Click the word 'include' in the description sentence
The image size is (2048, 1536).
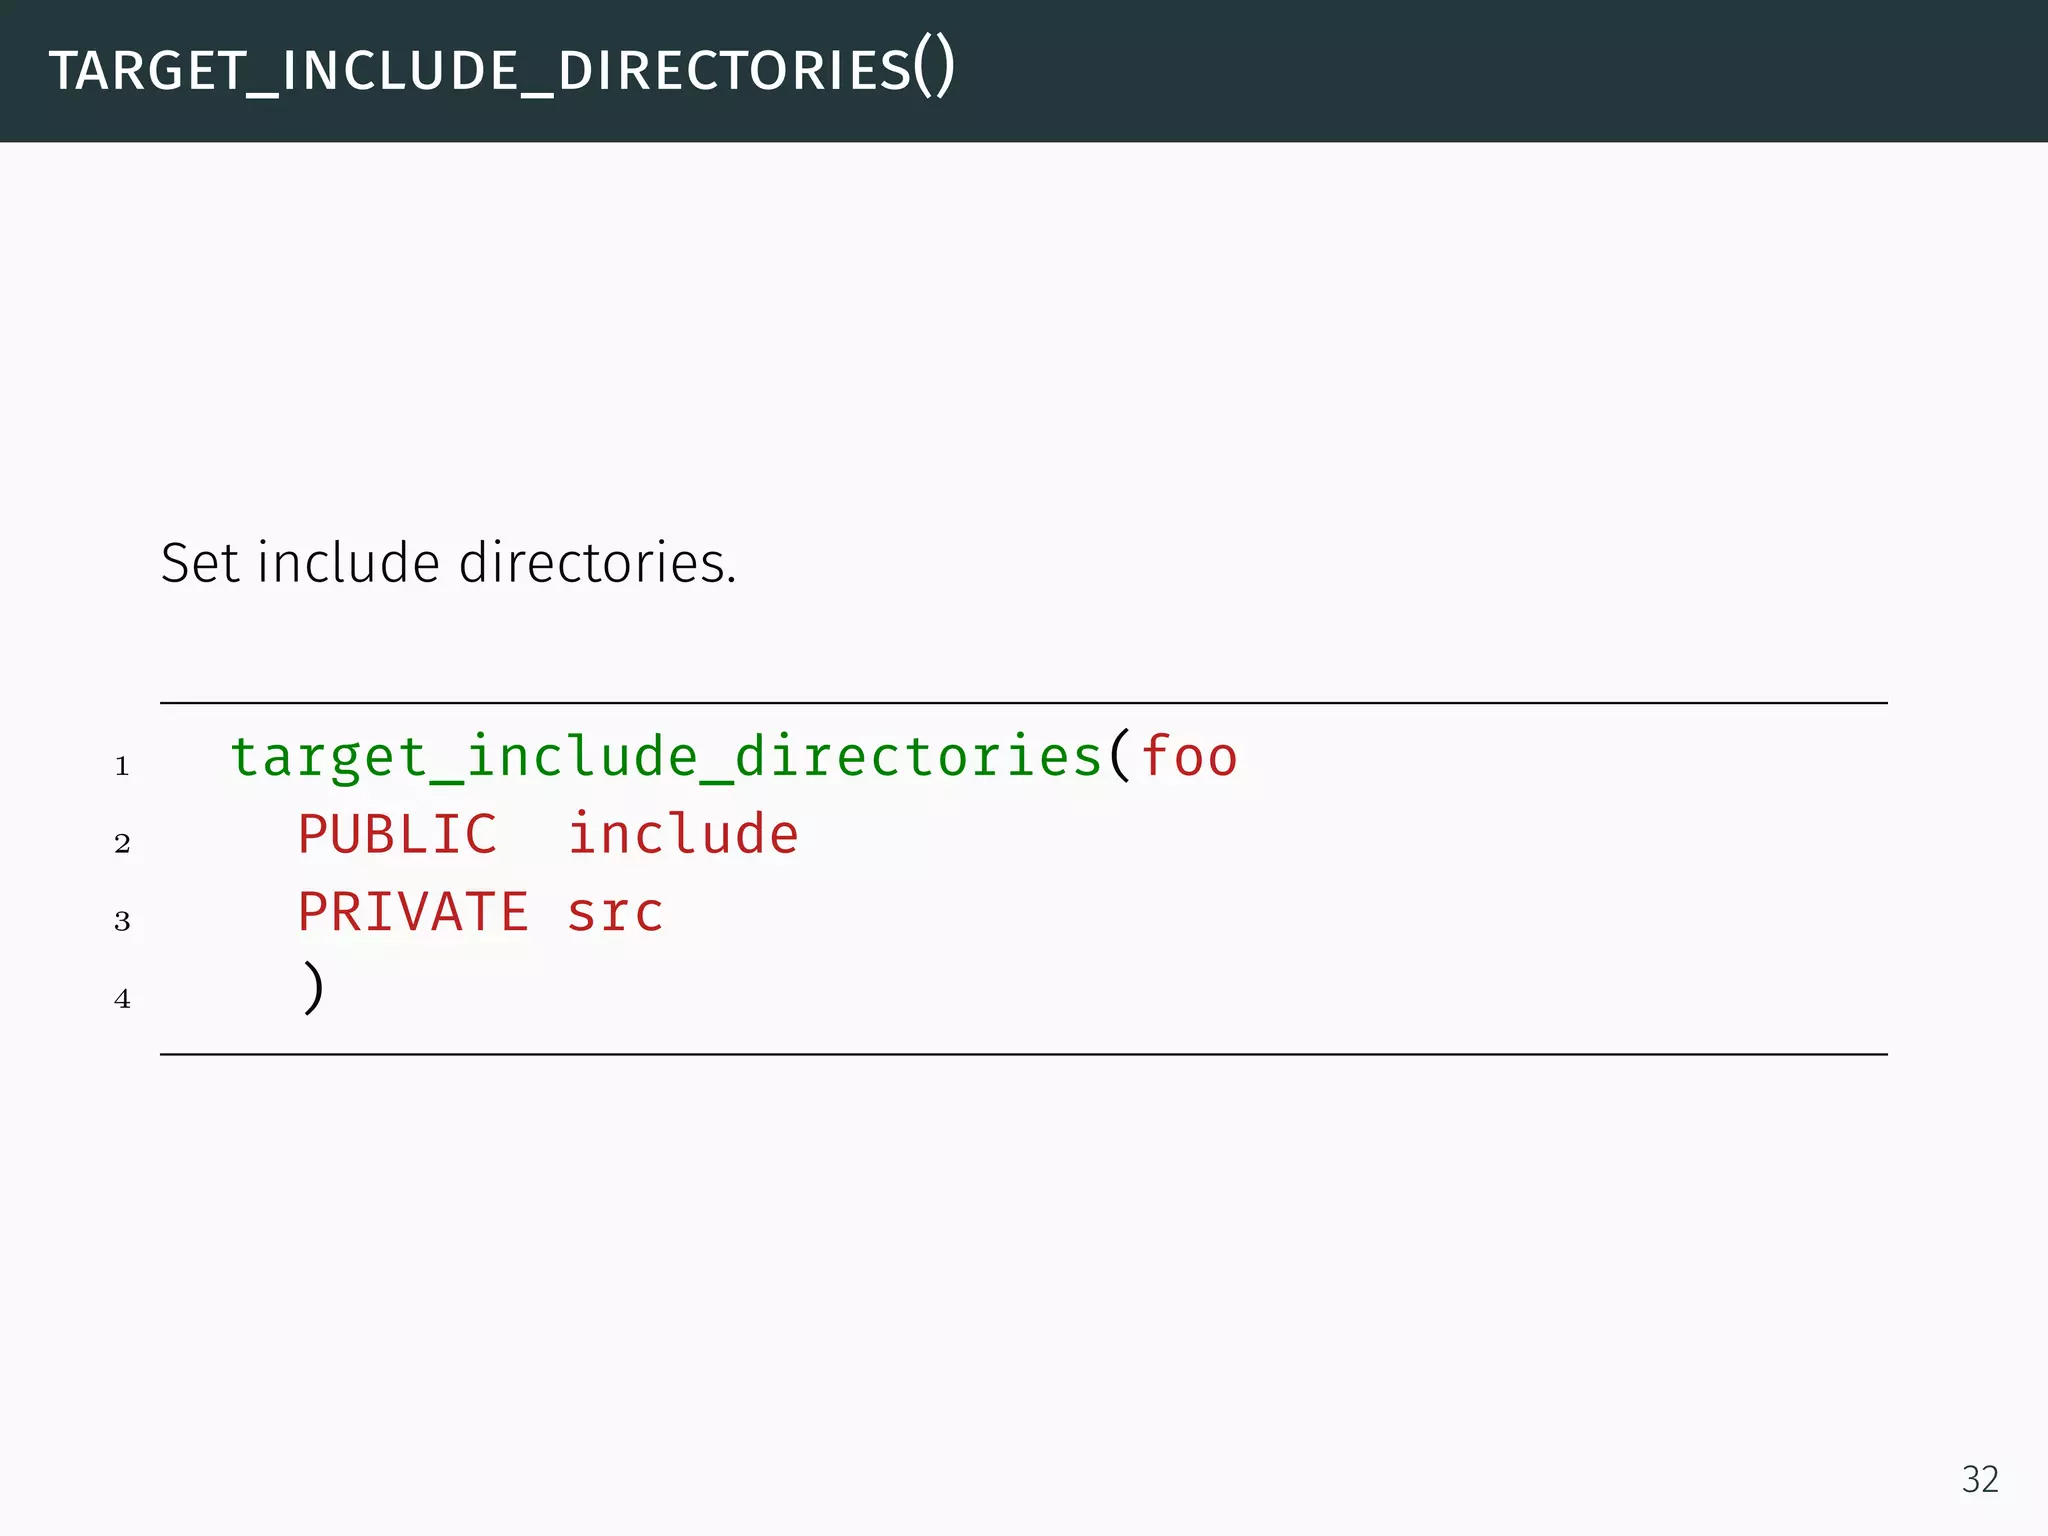tap(348, 563)
